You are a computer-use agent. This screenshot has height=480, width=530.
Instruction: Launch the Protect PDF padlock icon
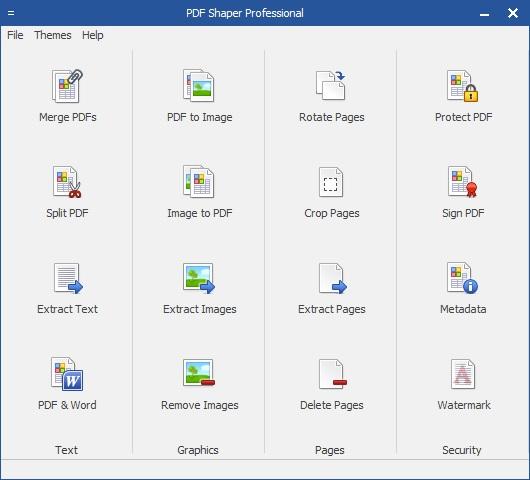462,86
